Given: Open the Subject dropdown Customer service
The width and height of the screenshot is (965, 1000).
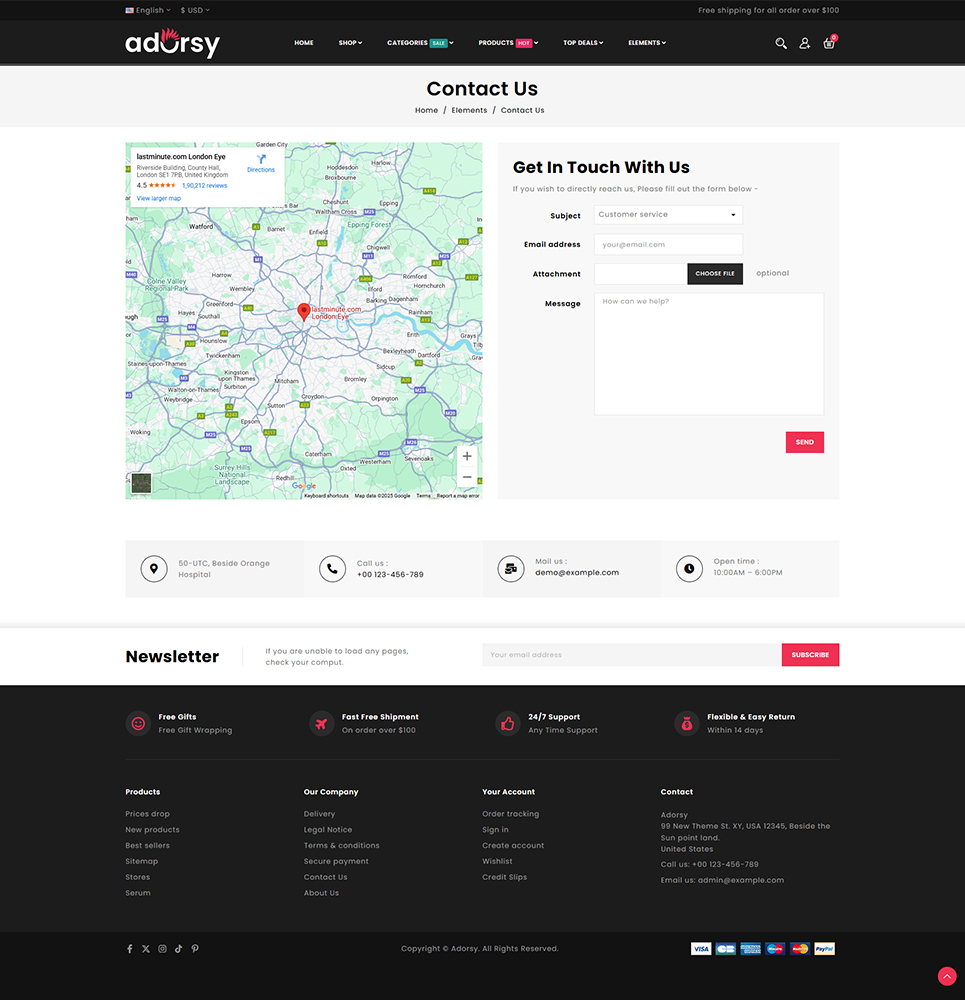Looking at the screenshot, I should [667, 215].
